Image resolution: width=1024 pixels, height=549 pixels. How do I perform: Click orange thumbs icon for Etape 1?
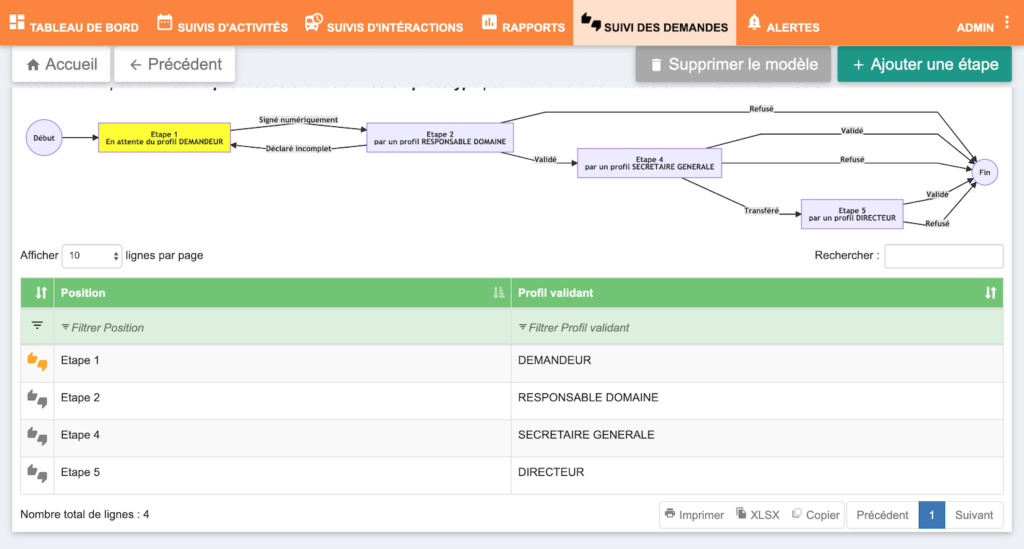(37, 361)
